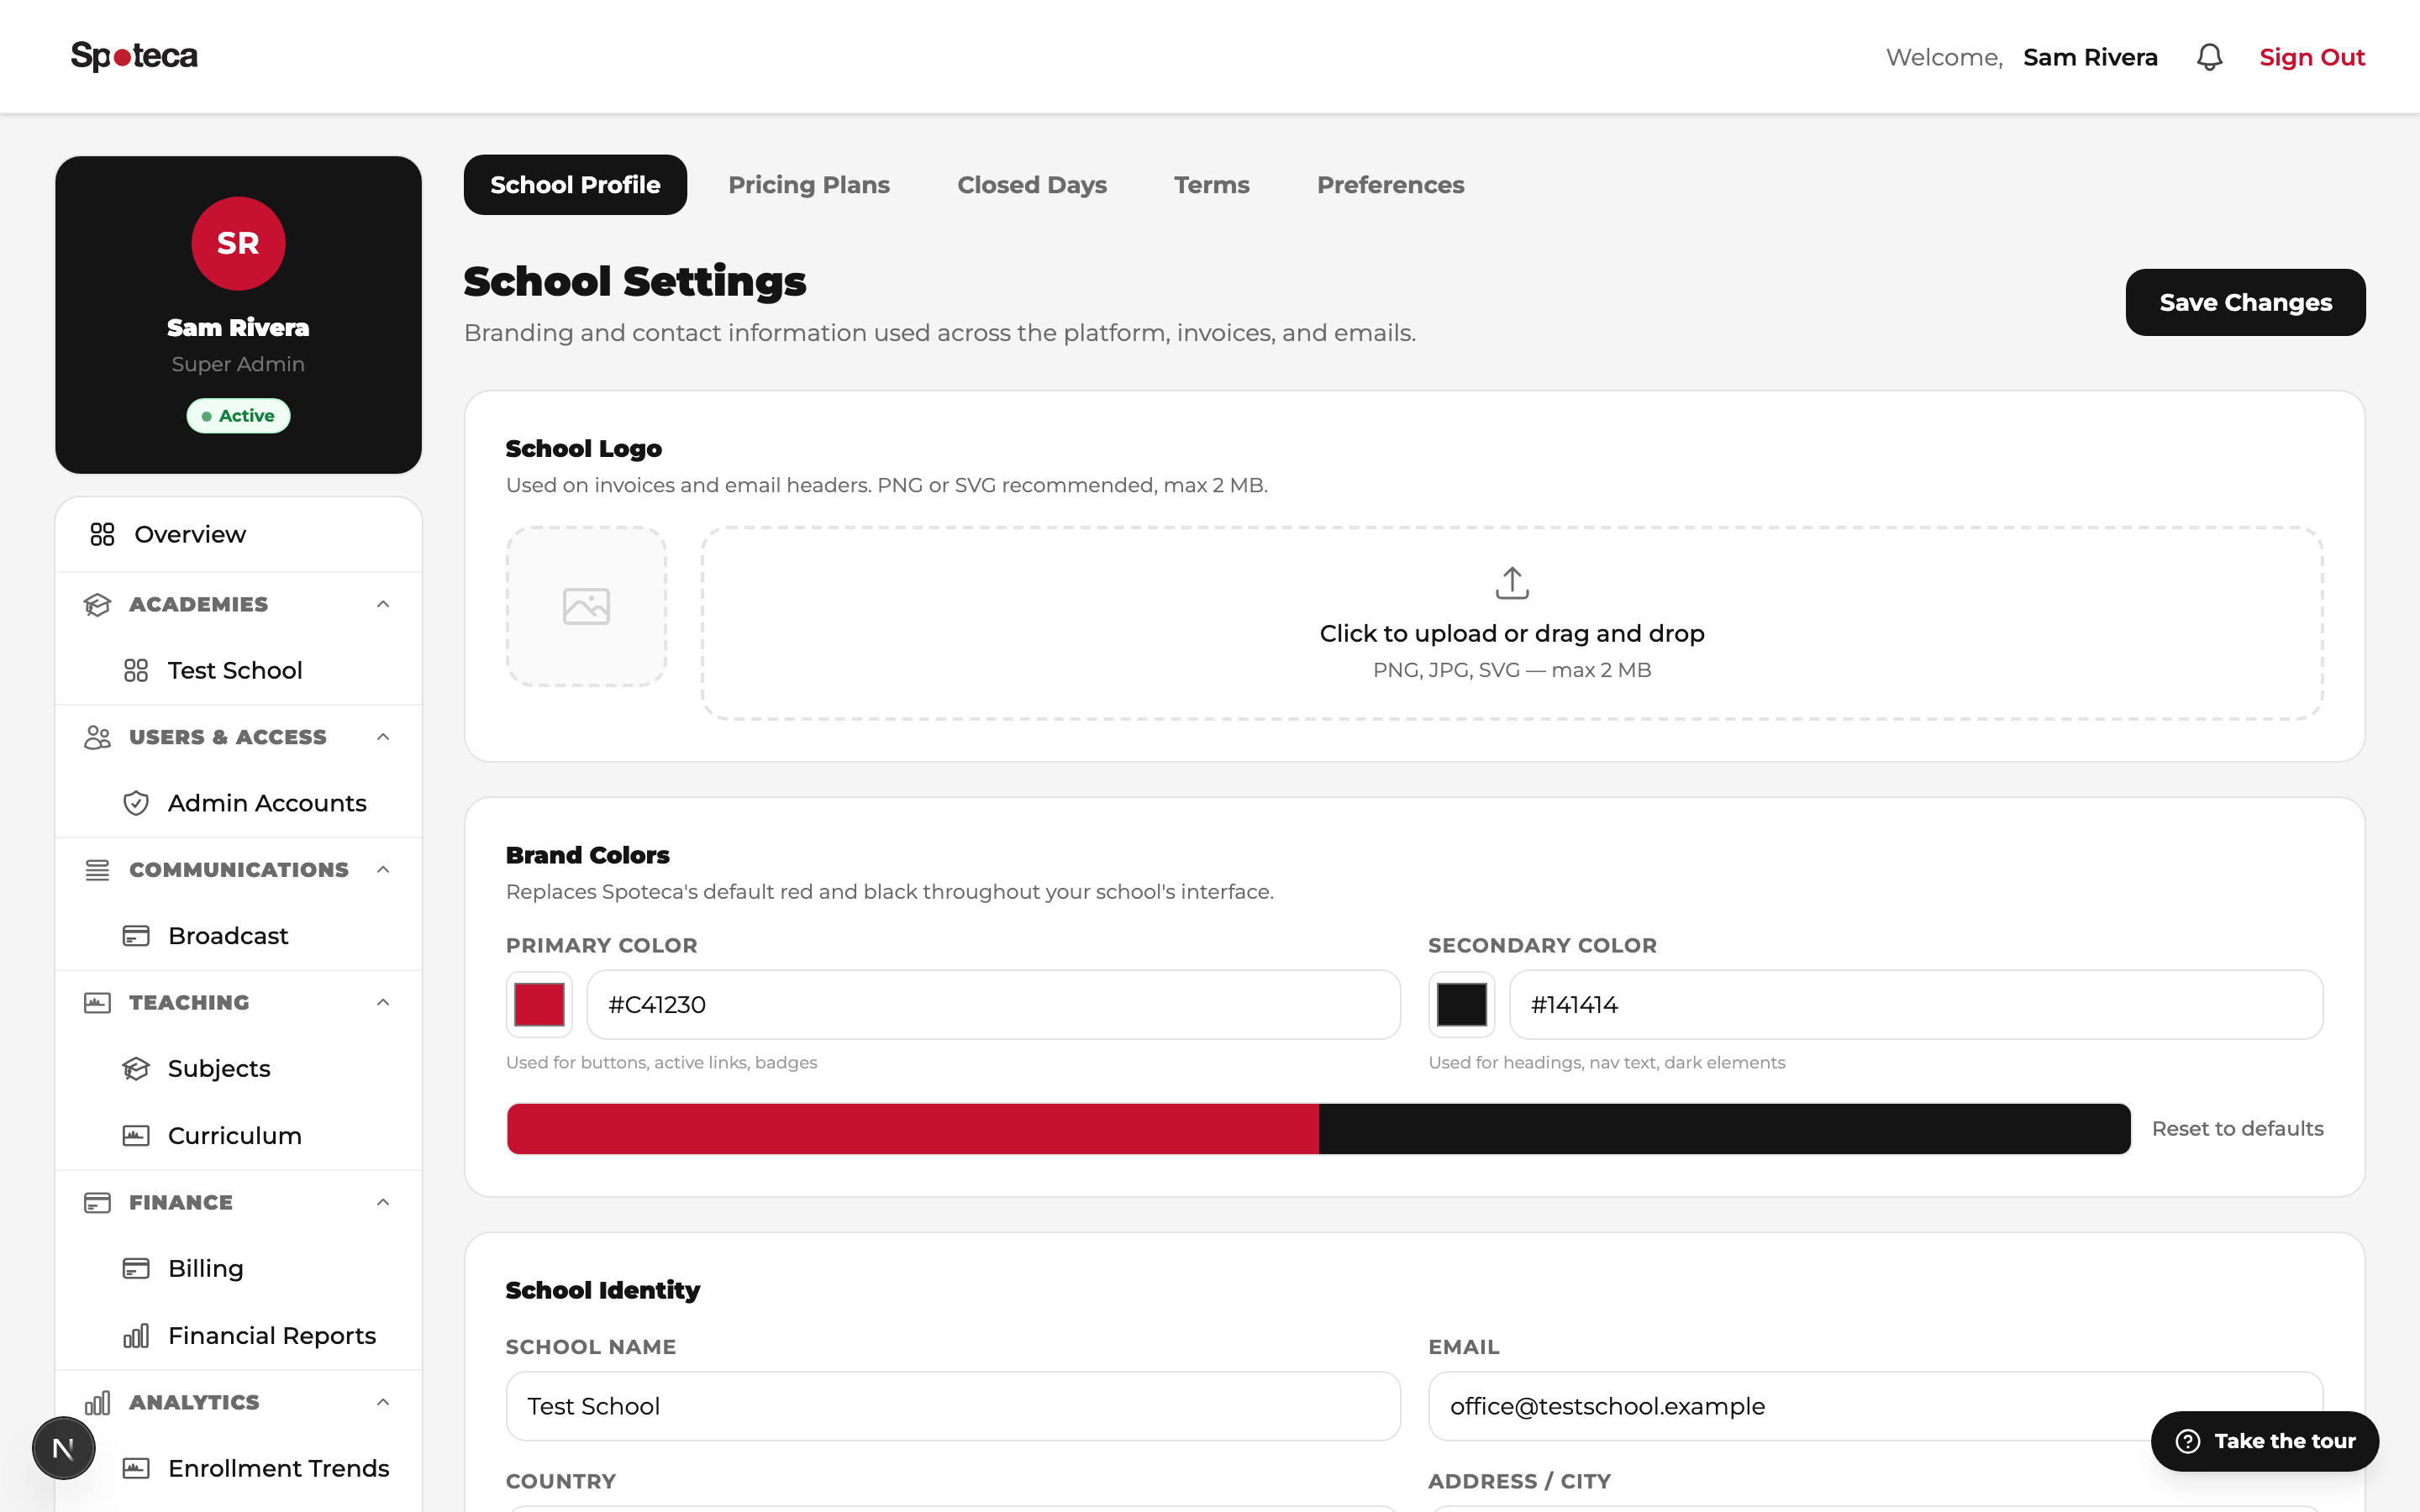Click the Overview grid icon

click(x=102, y=534)
